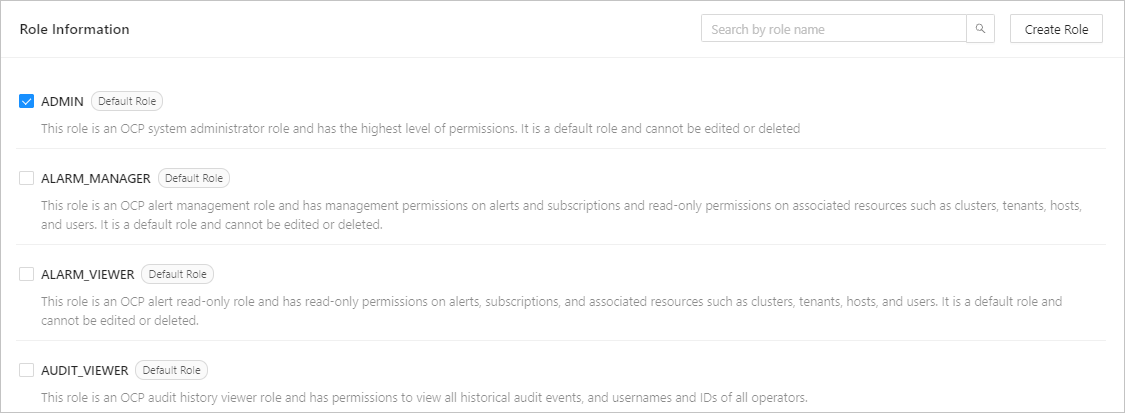Image resolution: width=1125 pixels, height=413 pixels.
Task: Click the Default Role badge next to AUDIT_VIEWER
Action: tap(171, 370)
